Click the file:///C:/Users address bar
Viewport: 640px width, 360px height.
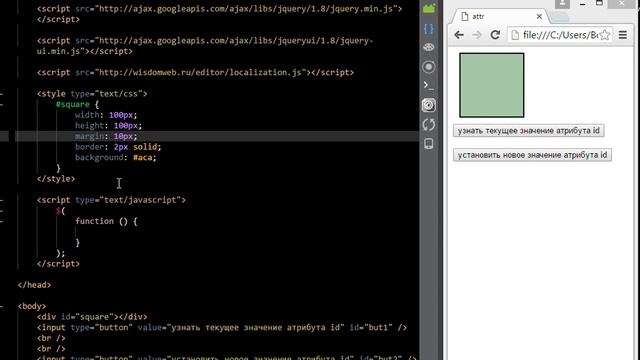click(560, 35)
